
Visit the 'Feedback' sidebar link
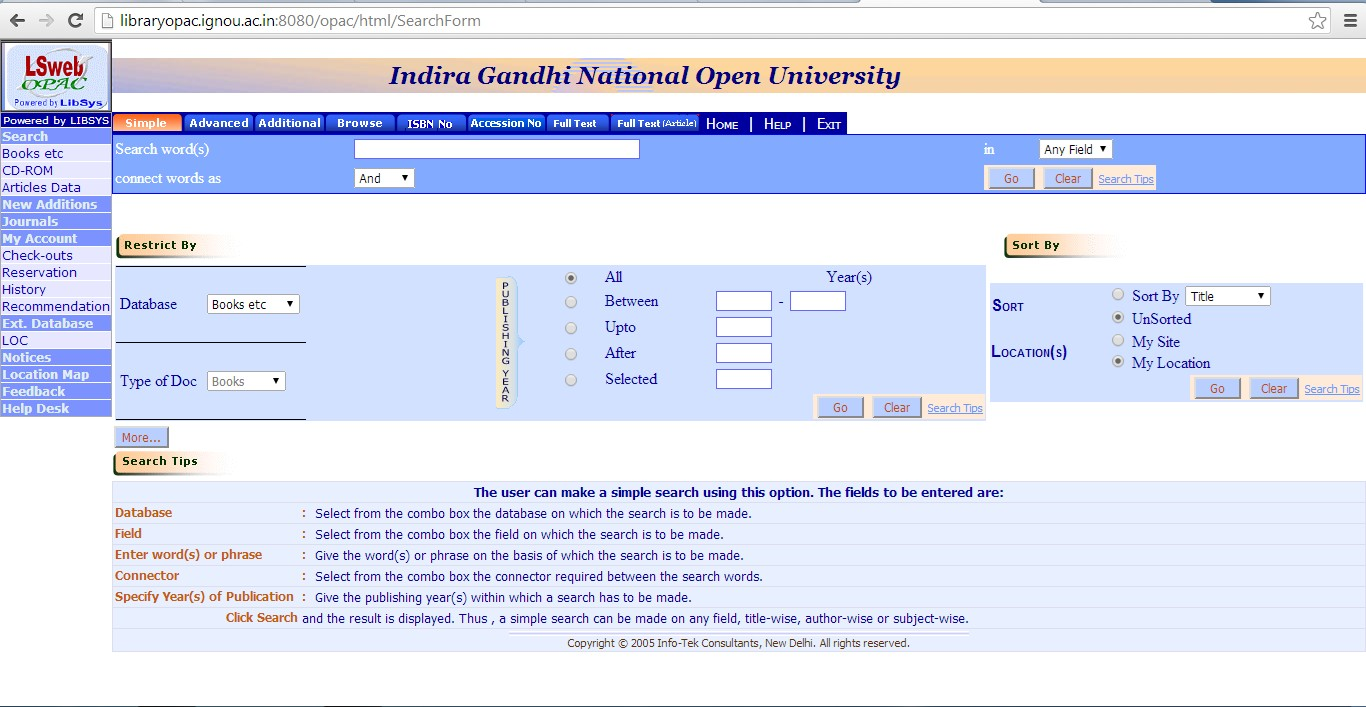click(x=34, y=391)
